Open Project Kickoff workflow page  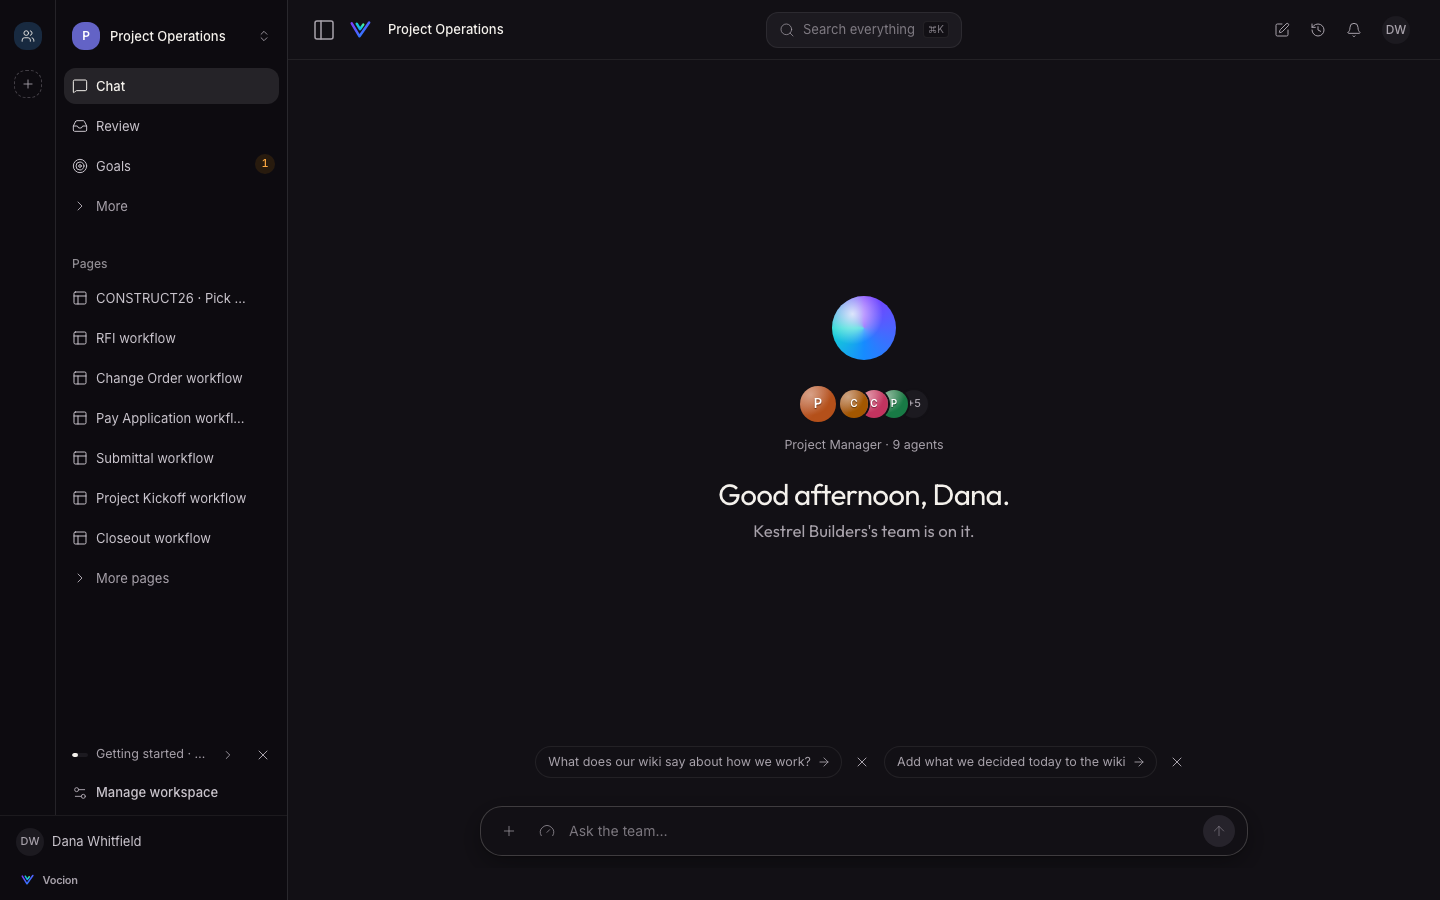click(171, 498)
